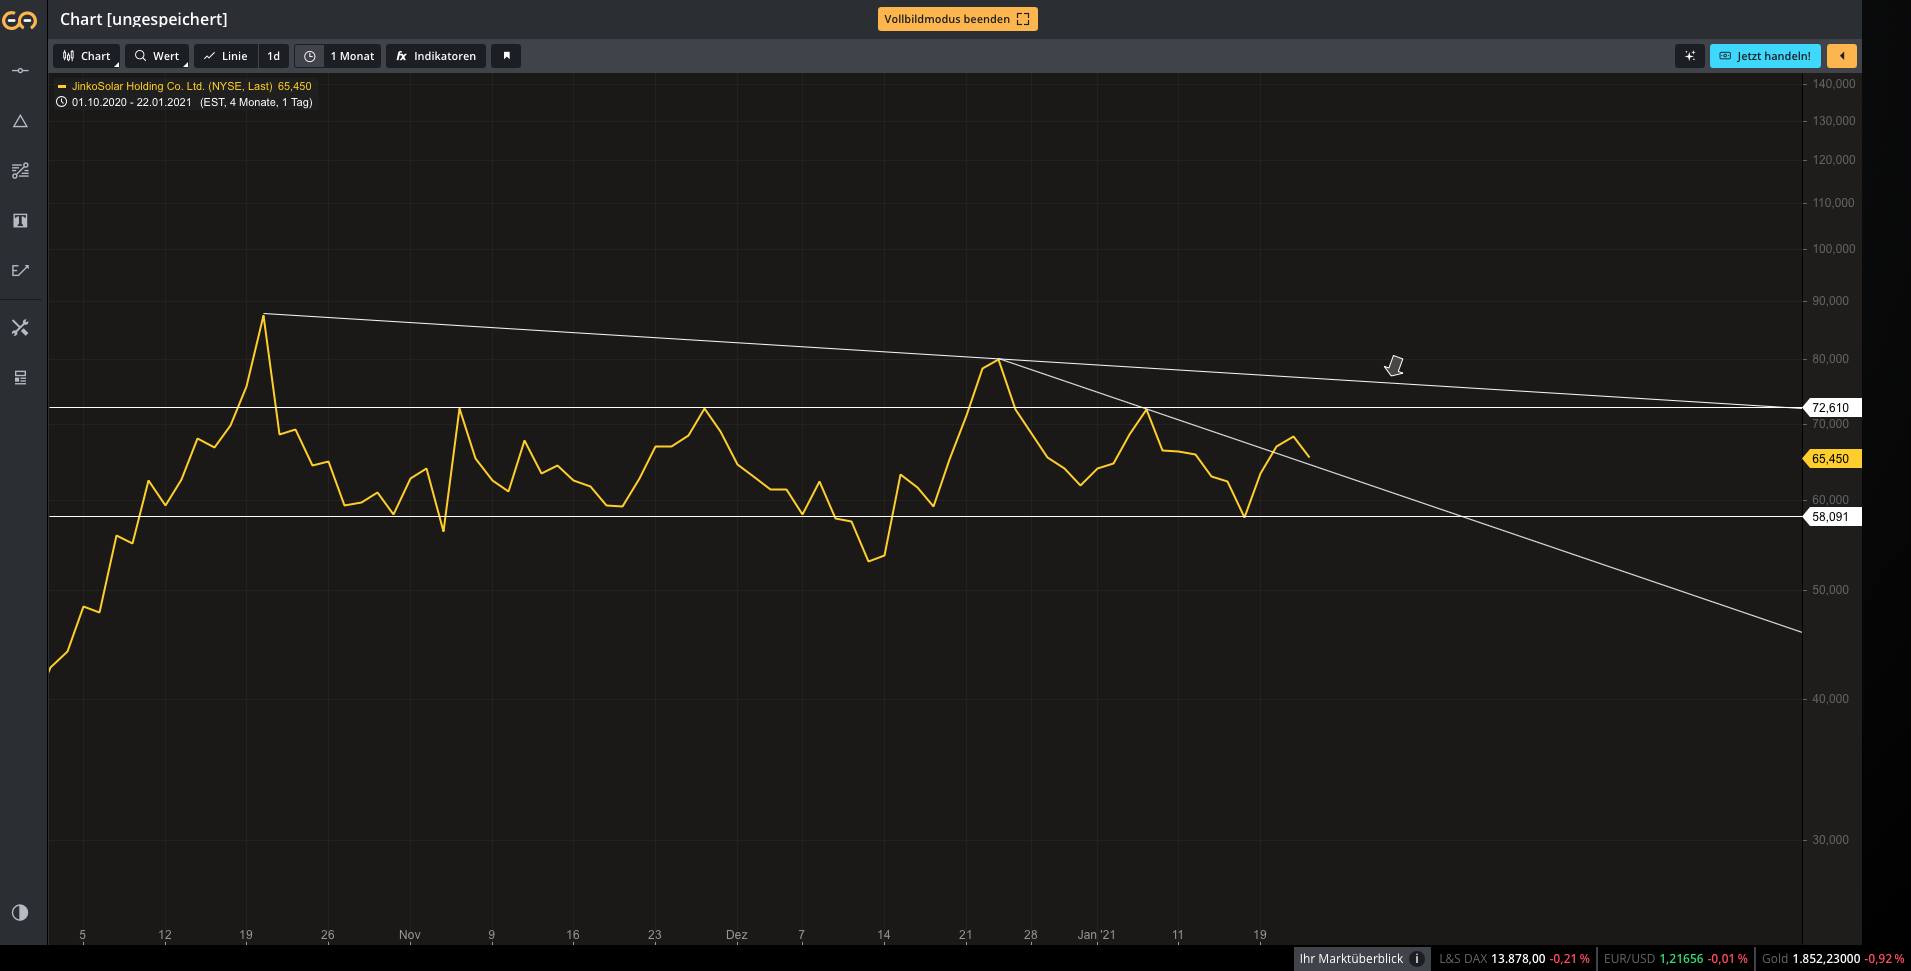Open the Wert search dropdown
The image size is (1911, 971).
coord(157,56)
